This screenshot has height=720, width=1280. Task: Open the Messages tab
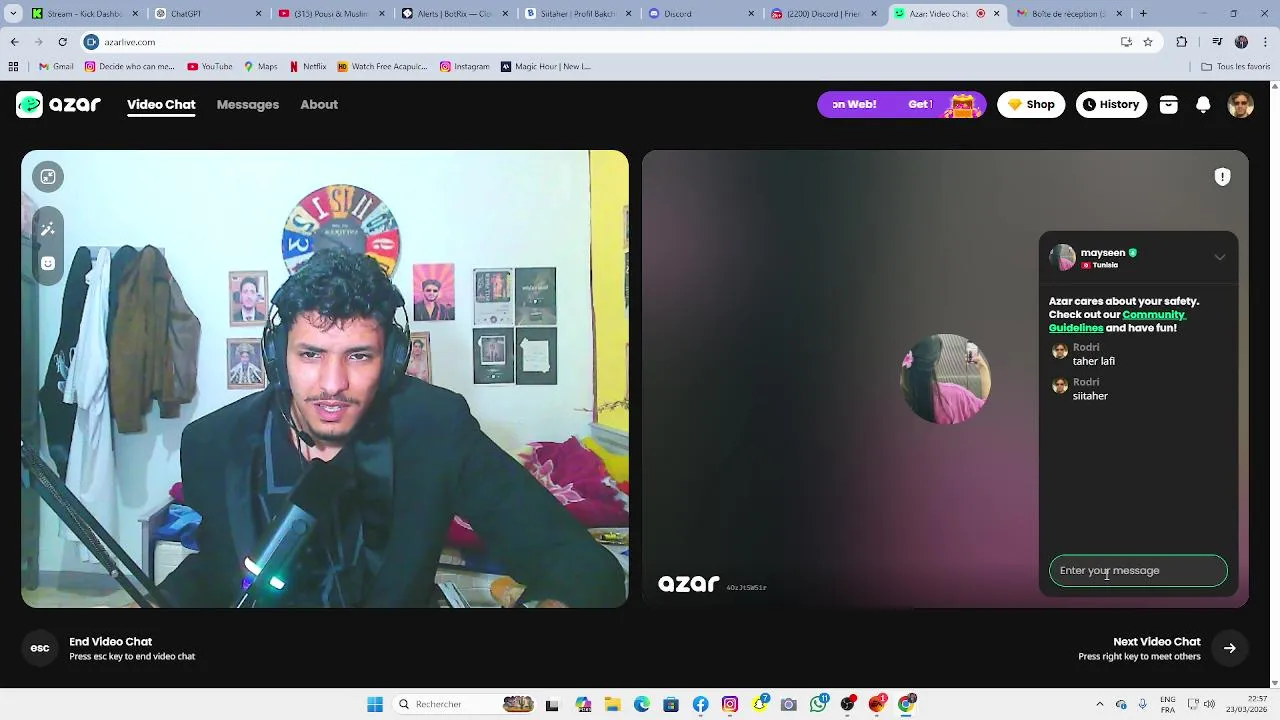248,104
